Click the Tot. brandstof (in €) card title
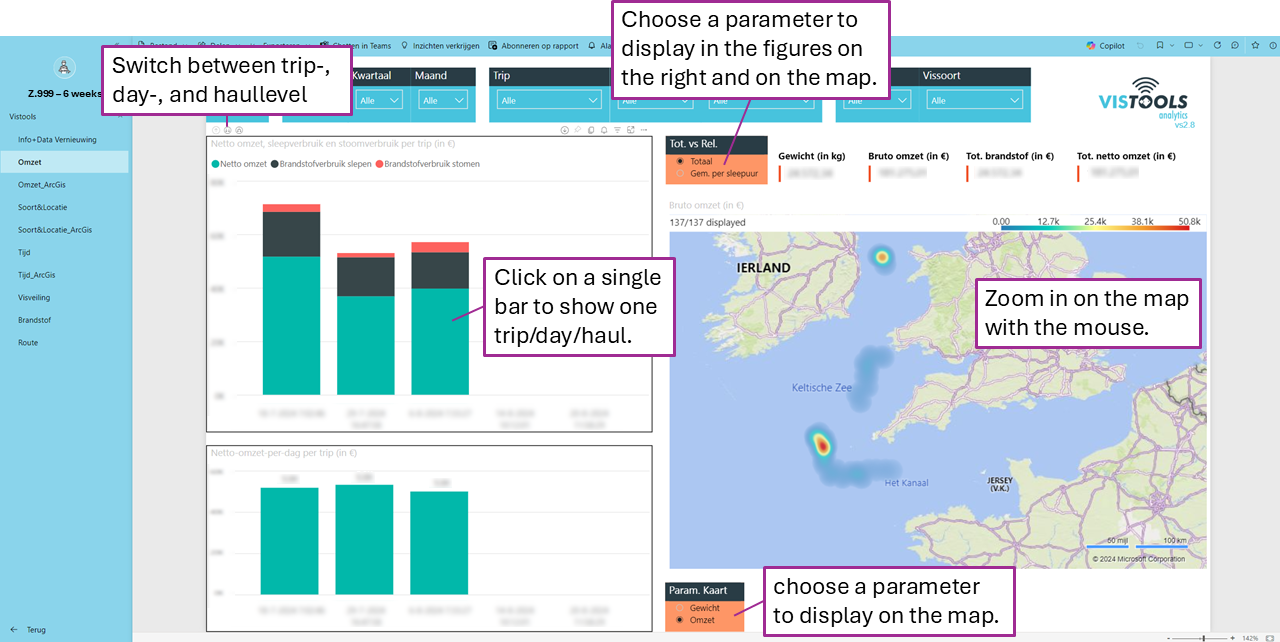The height and width of the screenshot is (642, 1280). [x=1010, y=156]
